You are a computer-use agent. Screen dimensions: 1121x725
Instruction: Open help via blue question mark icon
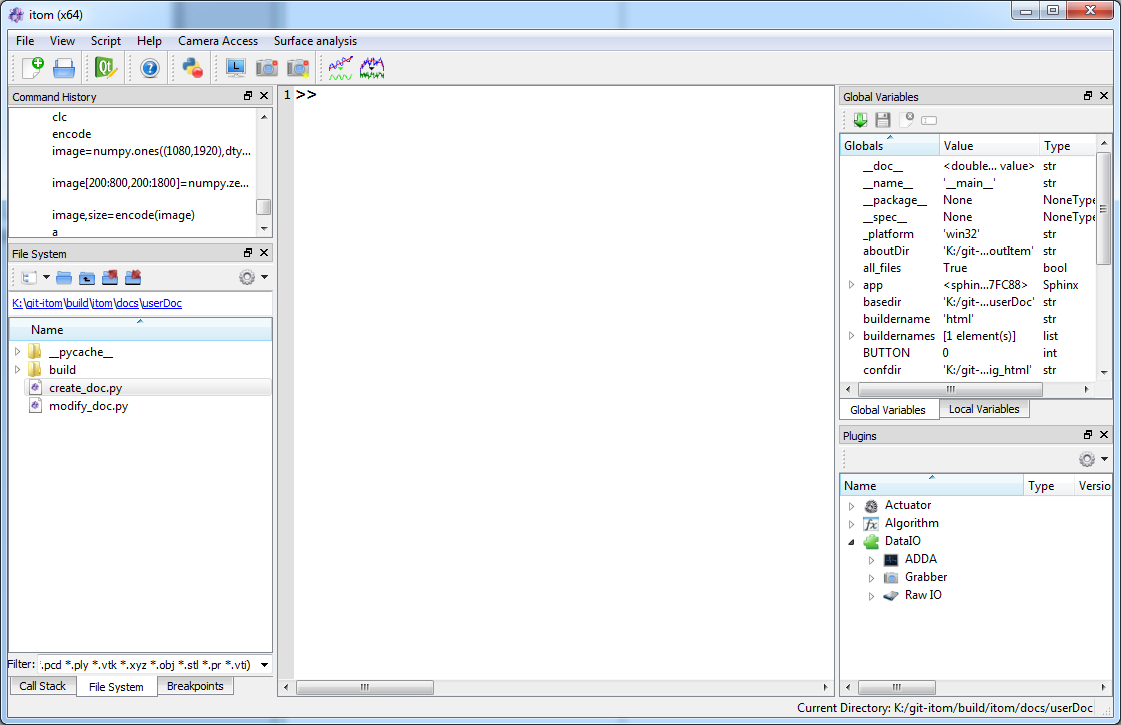click(x=149, y=68)
